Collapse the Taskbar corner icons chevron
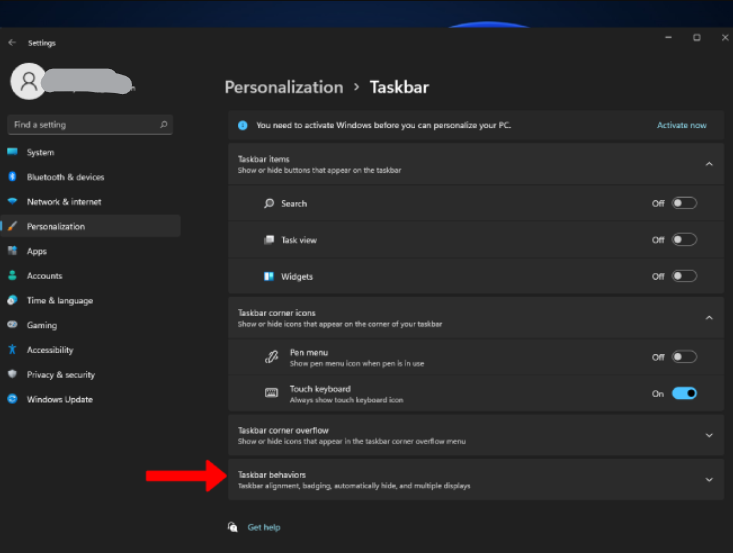Image resolution: width=733 pixels, height=553 pixels. [709, 318]
